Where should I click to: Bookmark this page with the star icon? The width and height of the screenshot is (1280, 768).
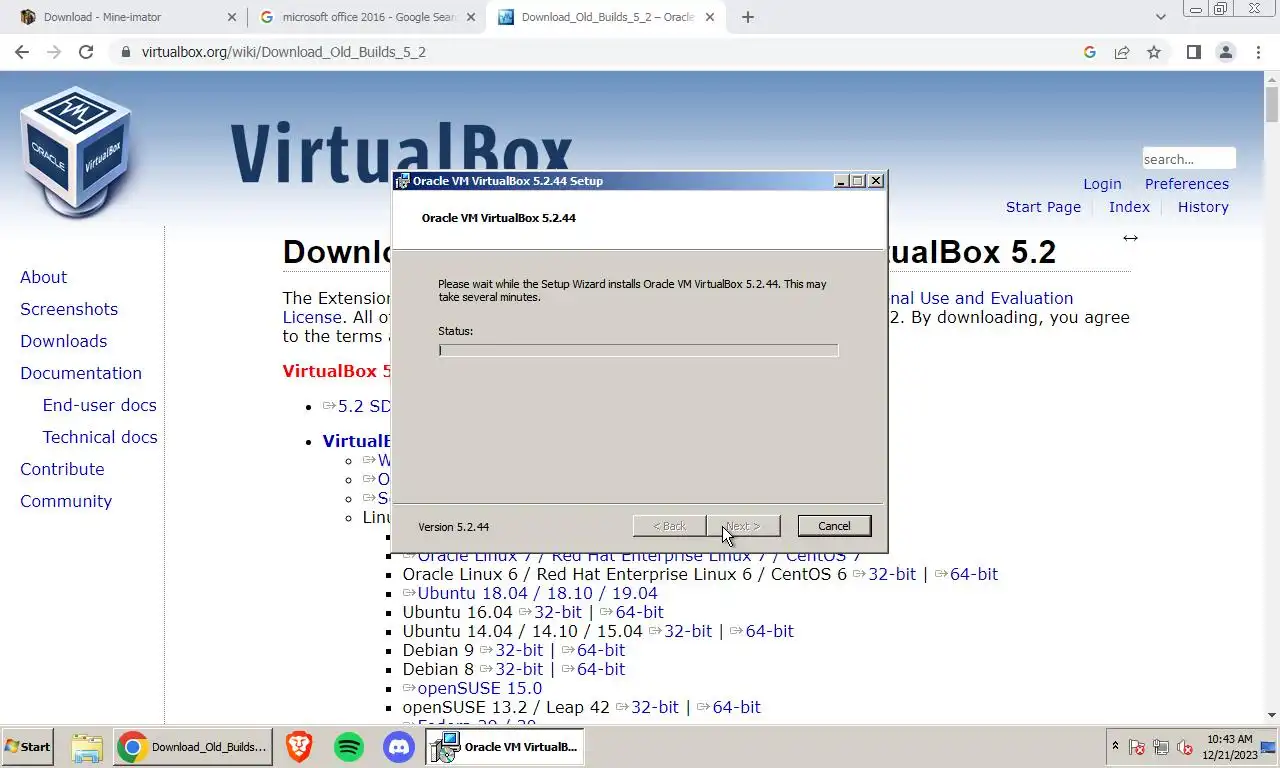(x=1154, y=52)
